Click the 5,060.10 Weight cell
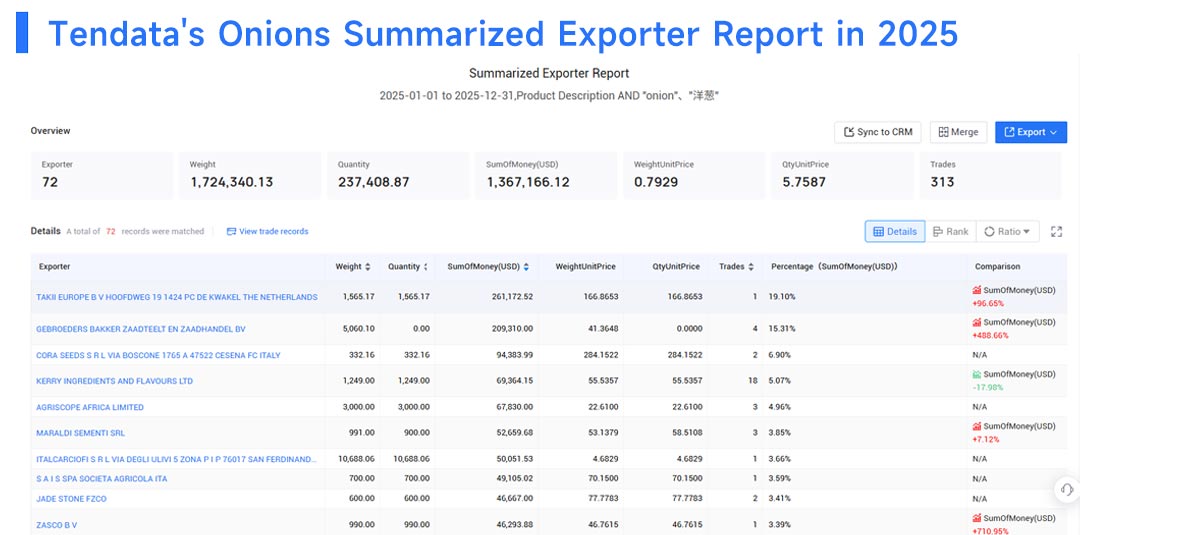The image size is (1190, 535). click(358, 329)
